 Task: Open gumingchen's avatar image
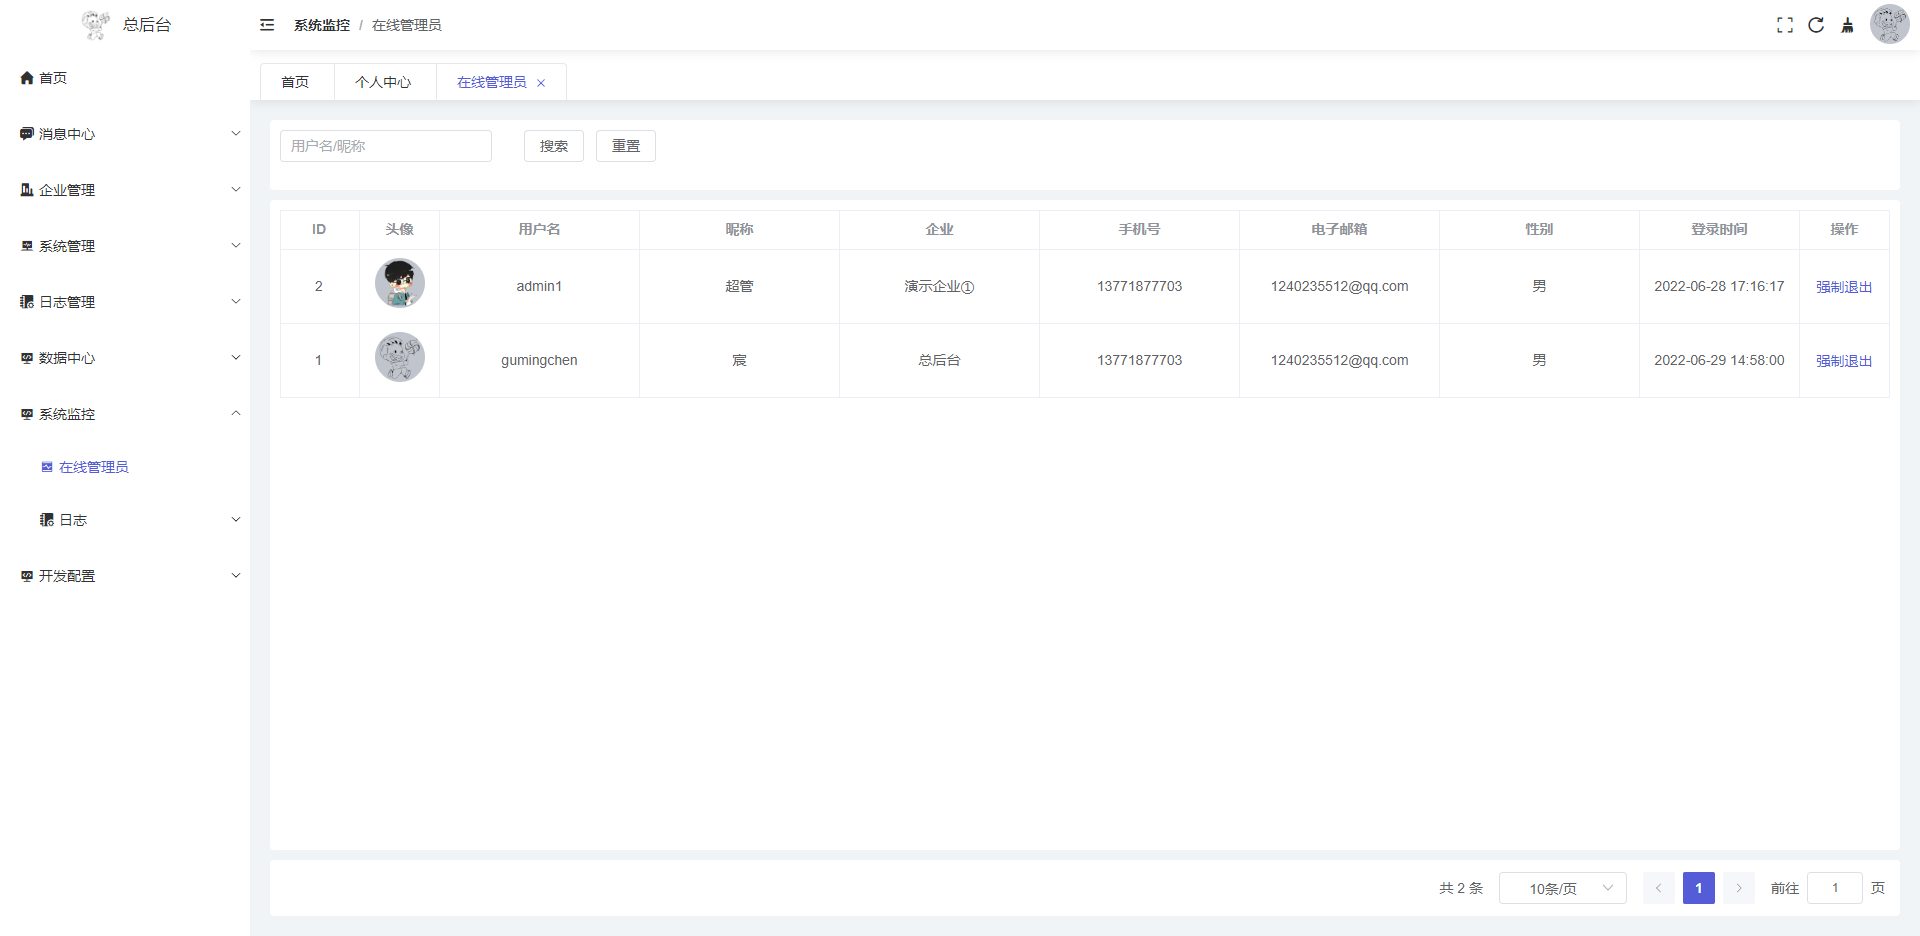coord(400,357)
